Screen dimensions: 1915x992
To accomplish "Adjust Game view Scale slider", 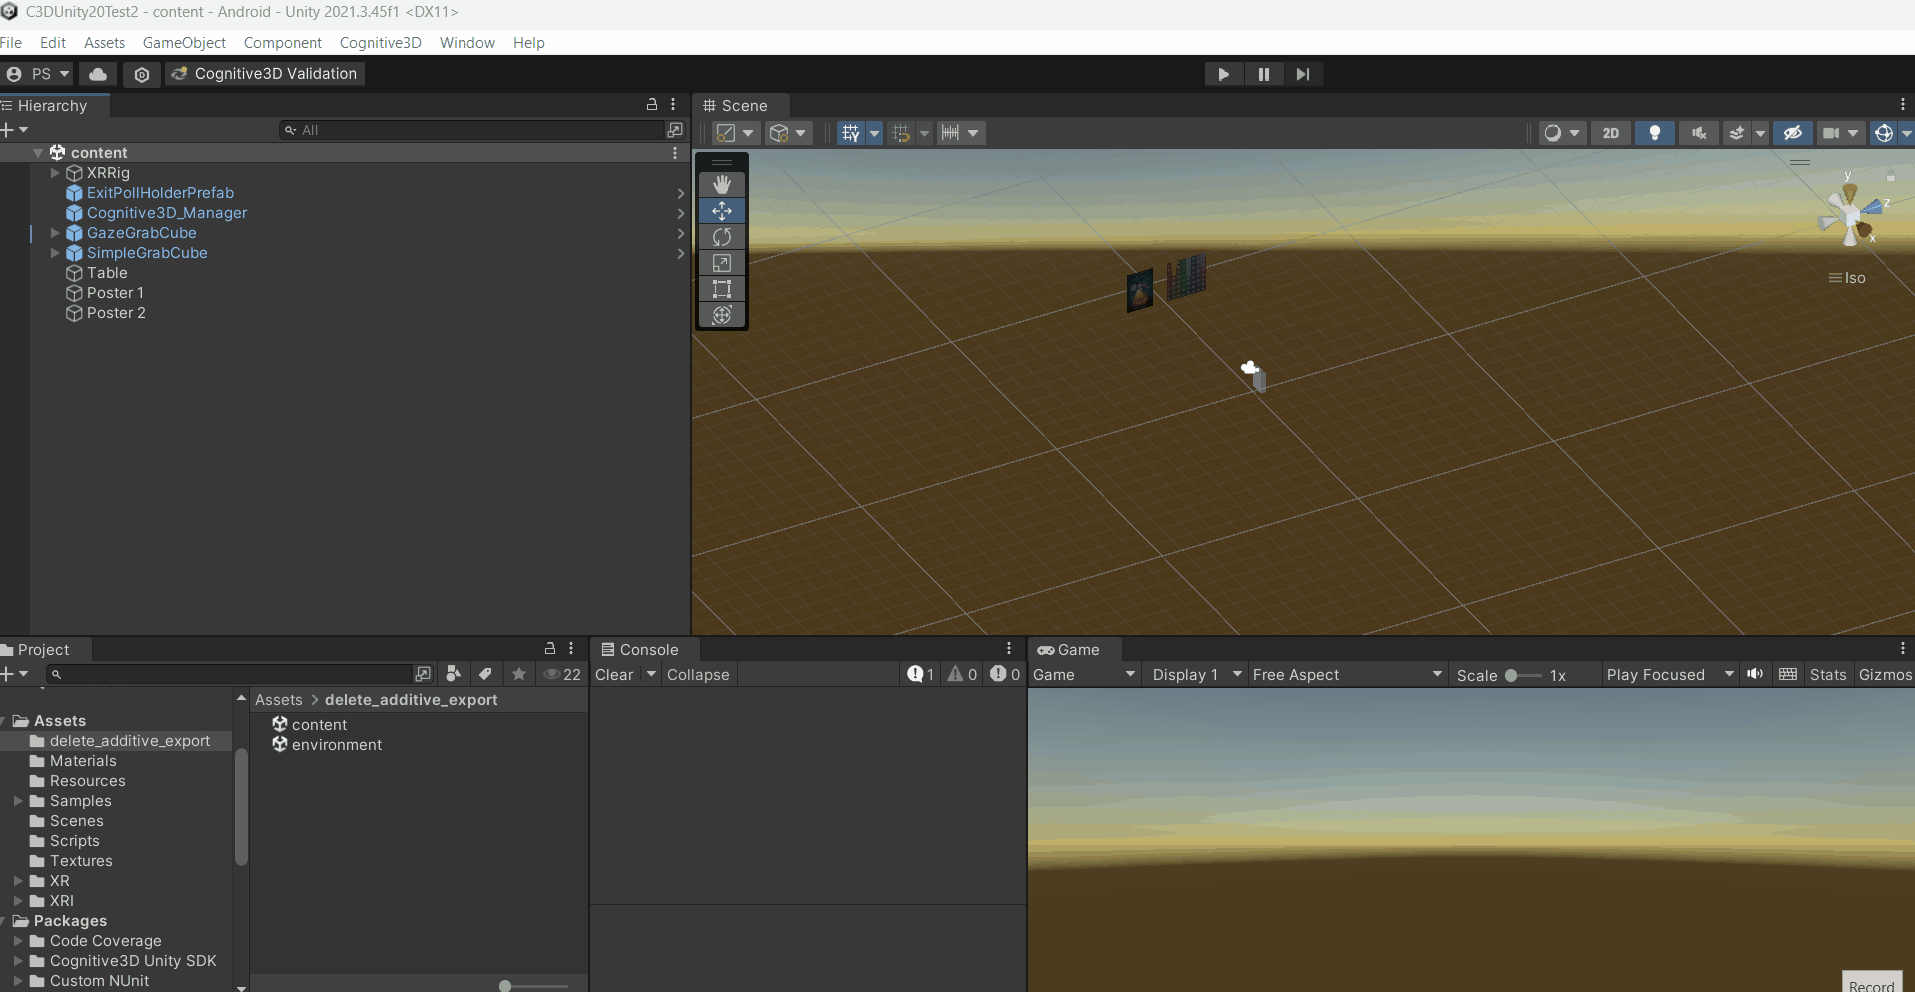I will pyautogui.click(x=1524, y=675).
